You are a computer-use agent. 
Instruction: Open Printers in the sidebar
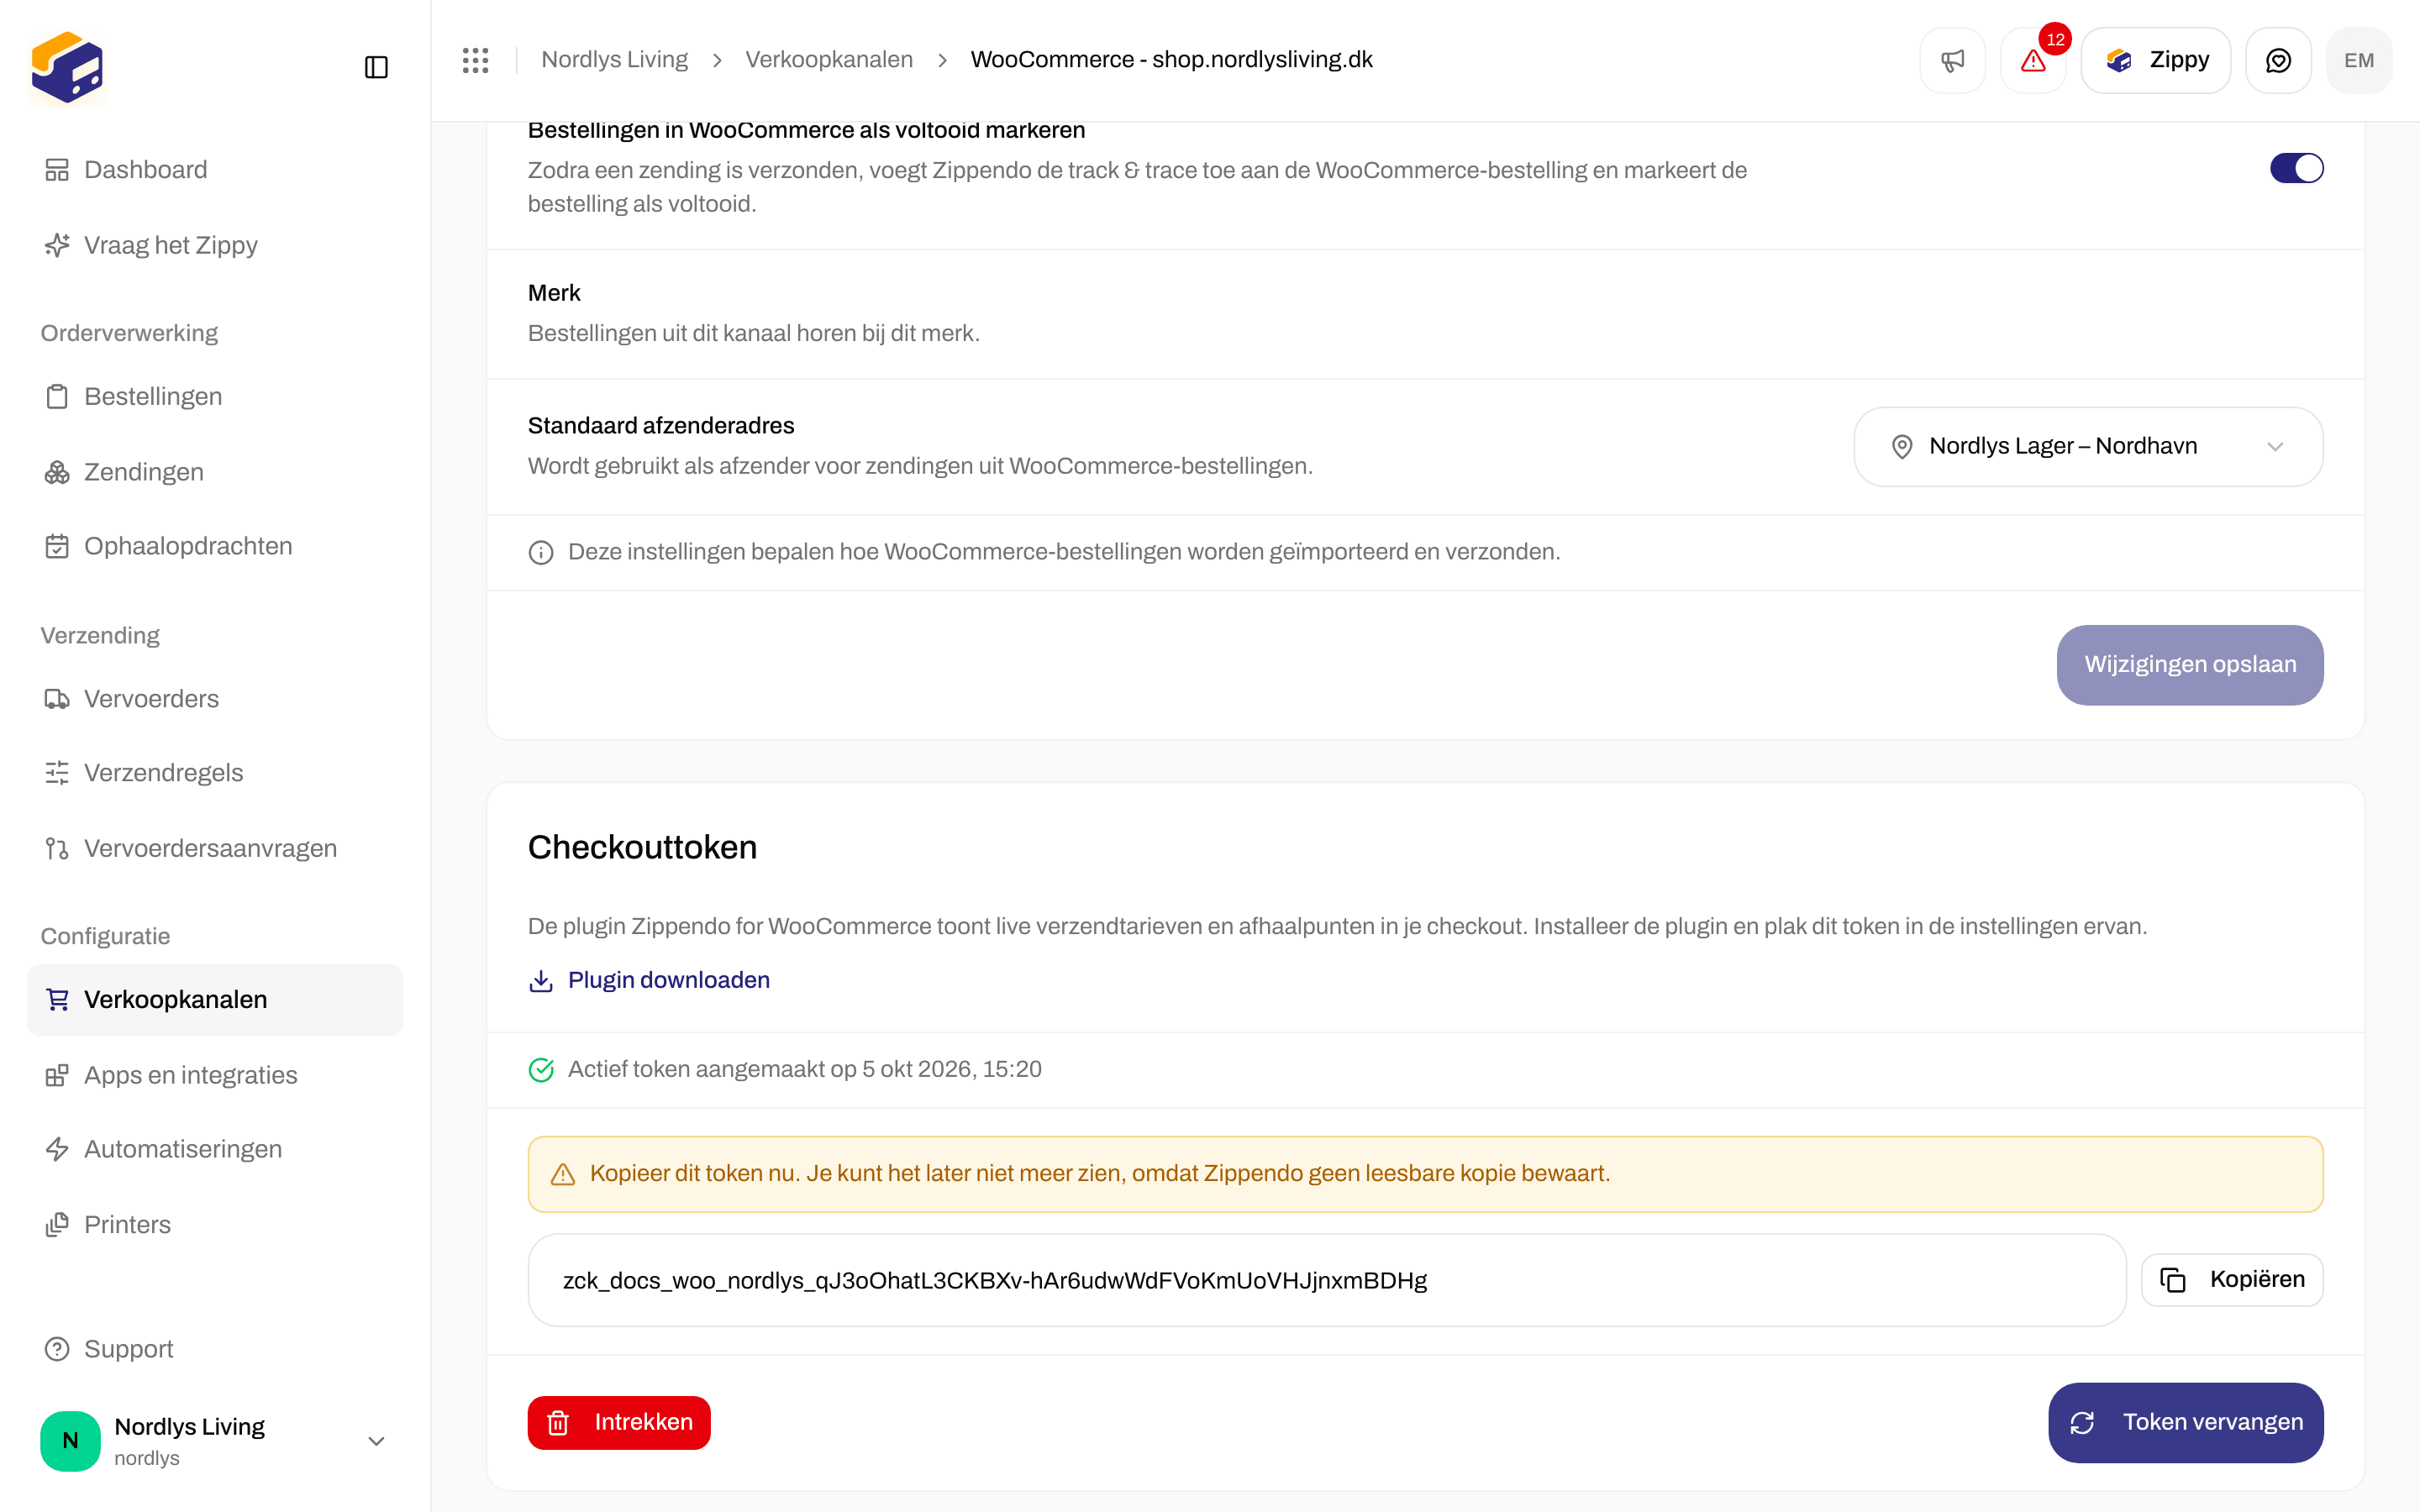[214, 1225]
